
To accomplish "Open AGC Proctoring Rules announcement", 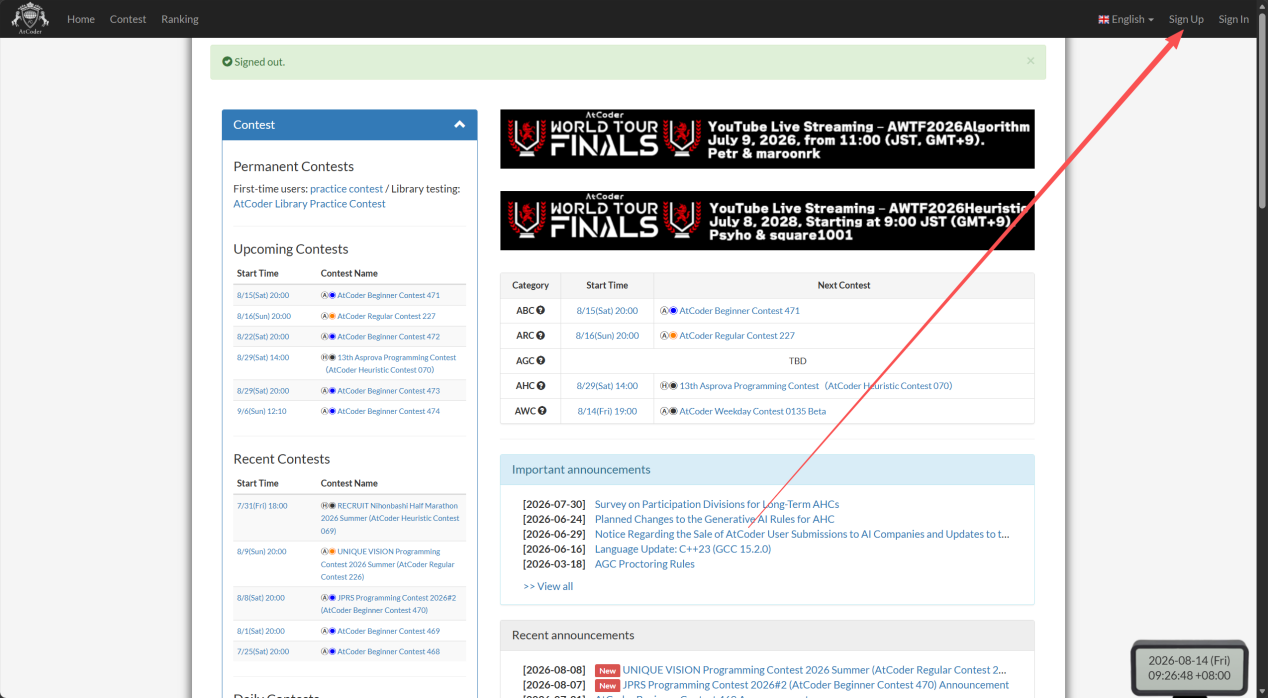I will click(x=645, y=564).
